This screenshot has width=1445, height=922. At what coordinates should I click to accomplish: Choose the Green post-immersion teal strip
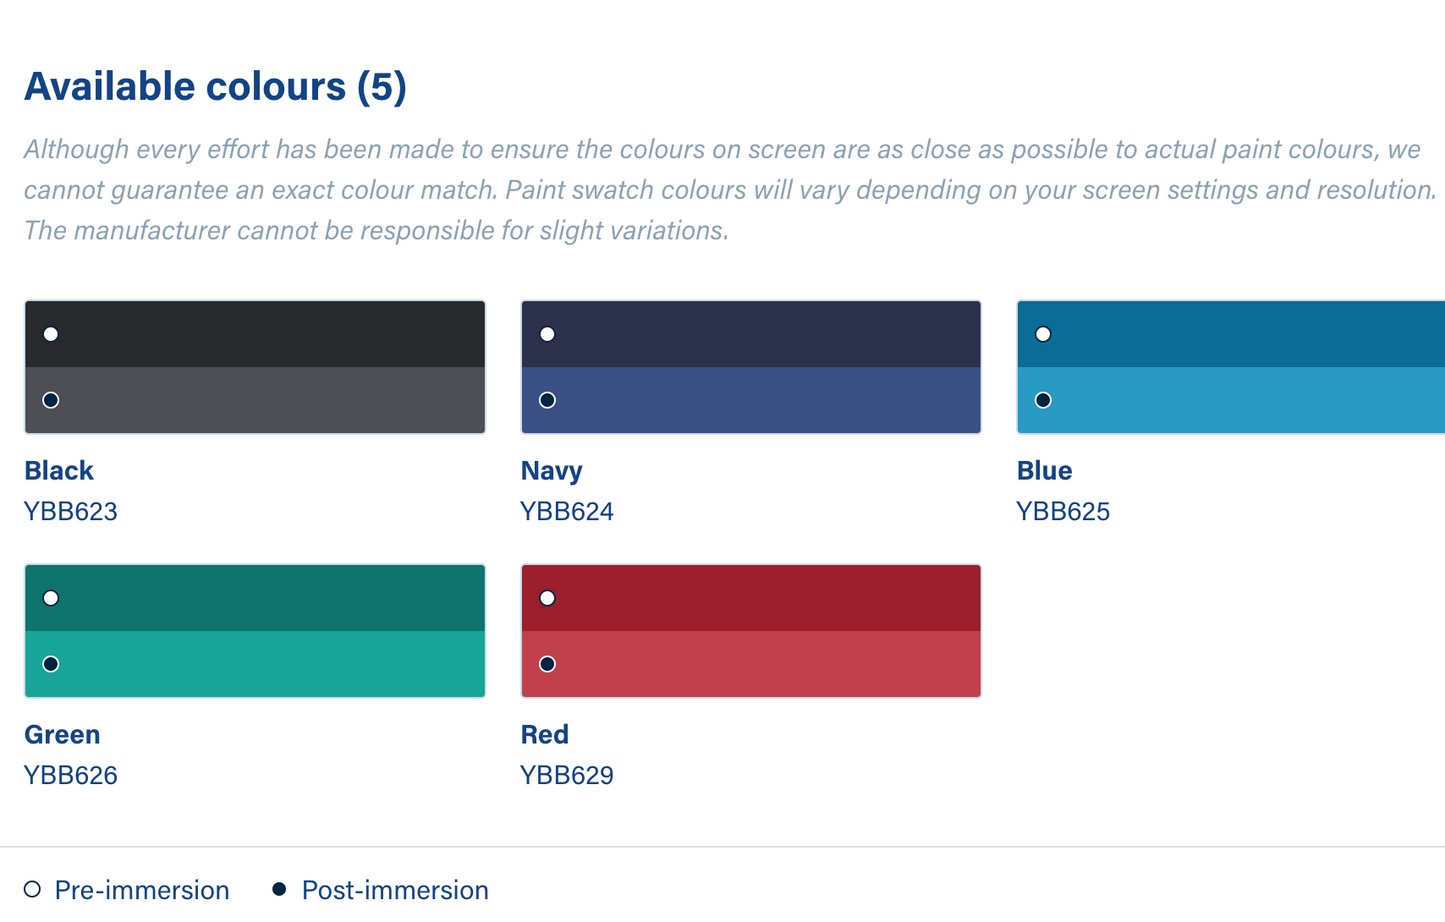pos(255,664)
